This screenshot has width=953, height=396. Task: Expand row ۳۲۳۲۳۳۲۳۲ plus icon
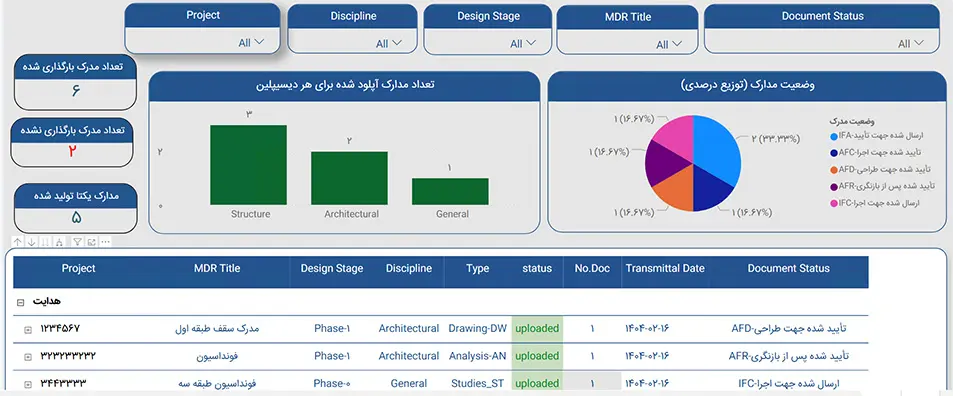pos(27,357)
